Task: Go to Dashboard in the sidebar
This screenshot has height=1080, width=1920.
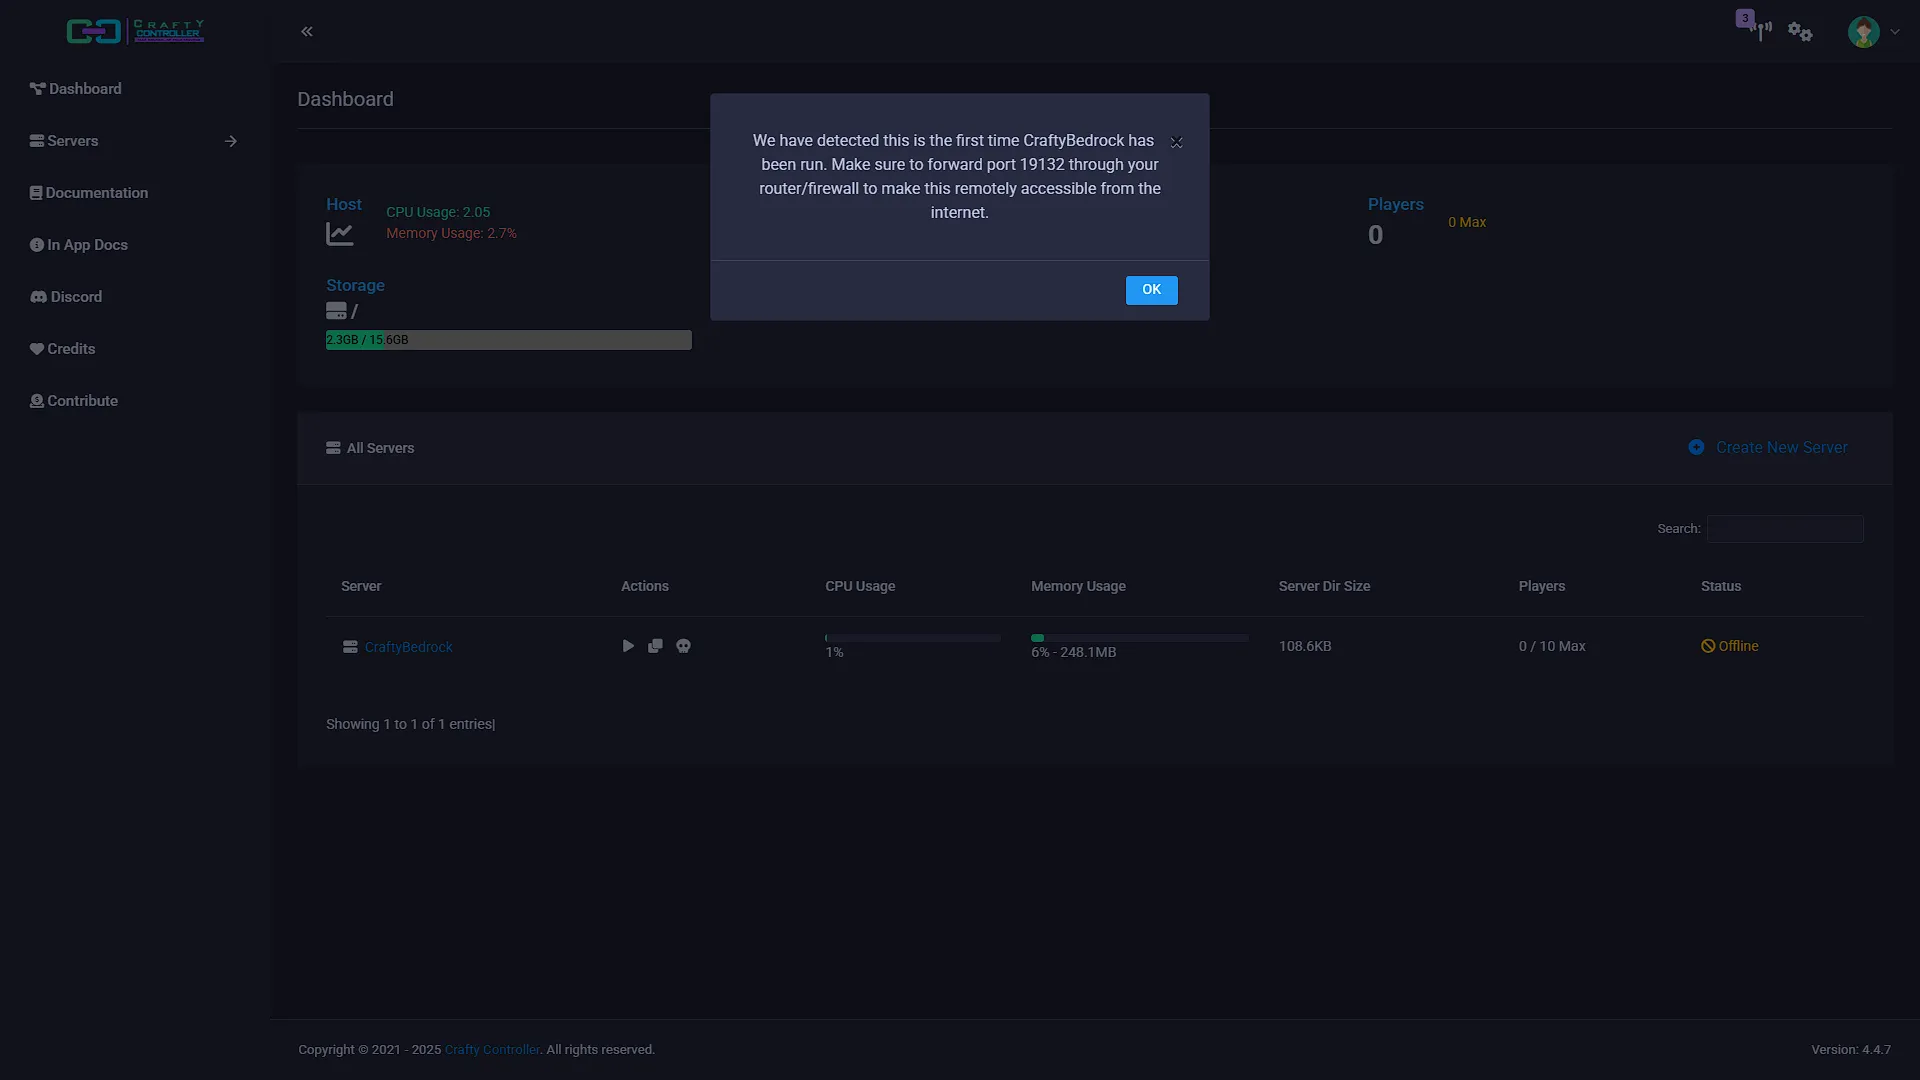Action: click(75, 89)
